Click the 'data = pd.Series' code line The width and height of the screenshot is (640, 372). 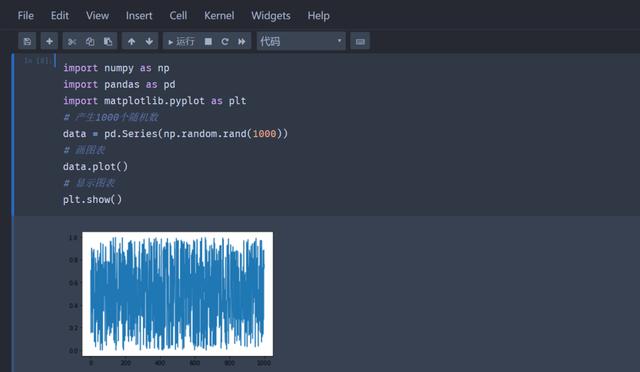176,134
